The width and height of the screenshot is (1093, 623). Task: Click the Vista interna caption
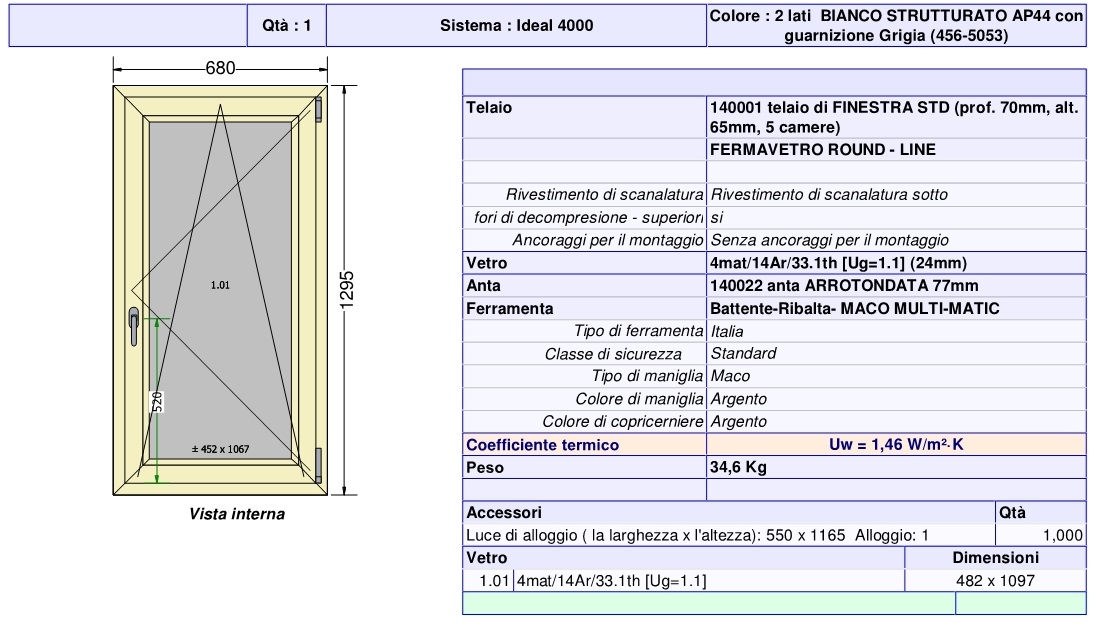click(237, 514)
